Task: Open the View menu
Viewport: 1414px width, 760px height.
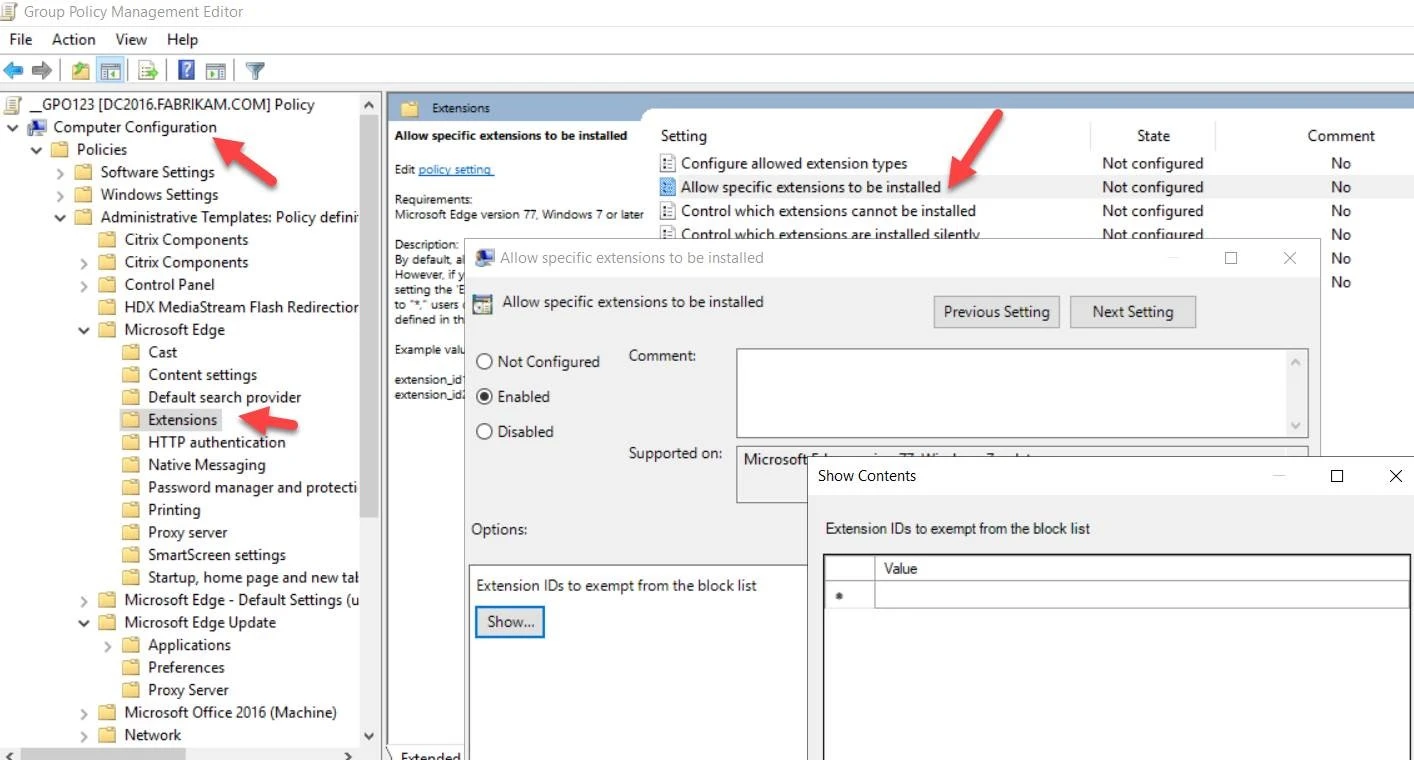Action: [x=131, y=39]
